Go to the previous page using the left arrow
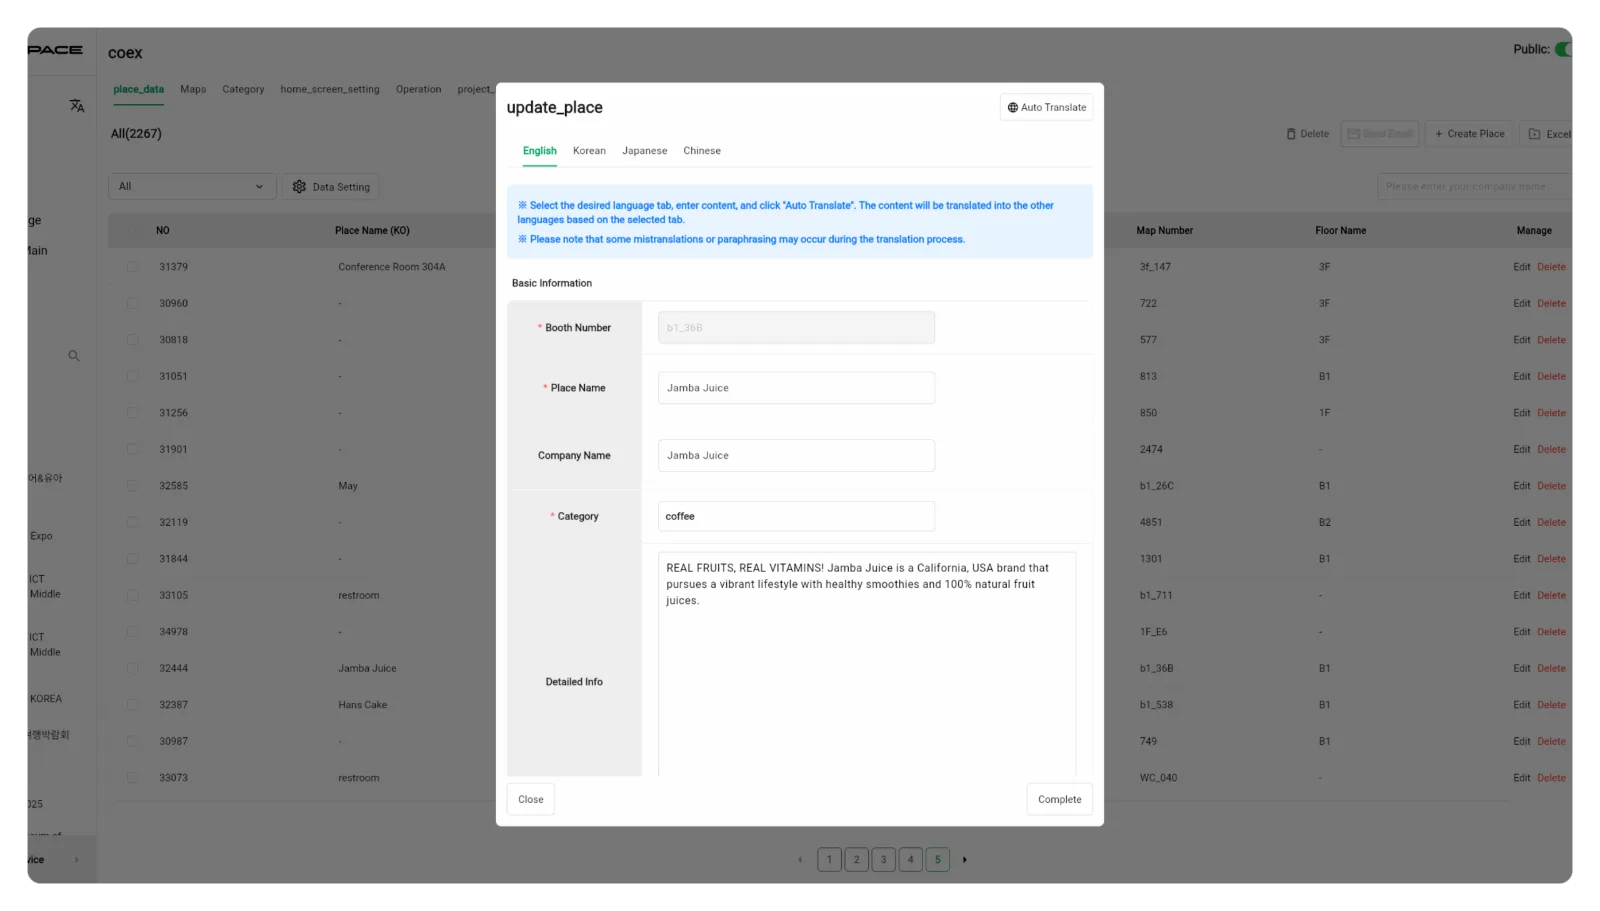This screenshot has height=911, width=1600. (800, 860)
